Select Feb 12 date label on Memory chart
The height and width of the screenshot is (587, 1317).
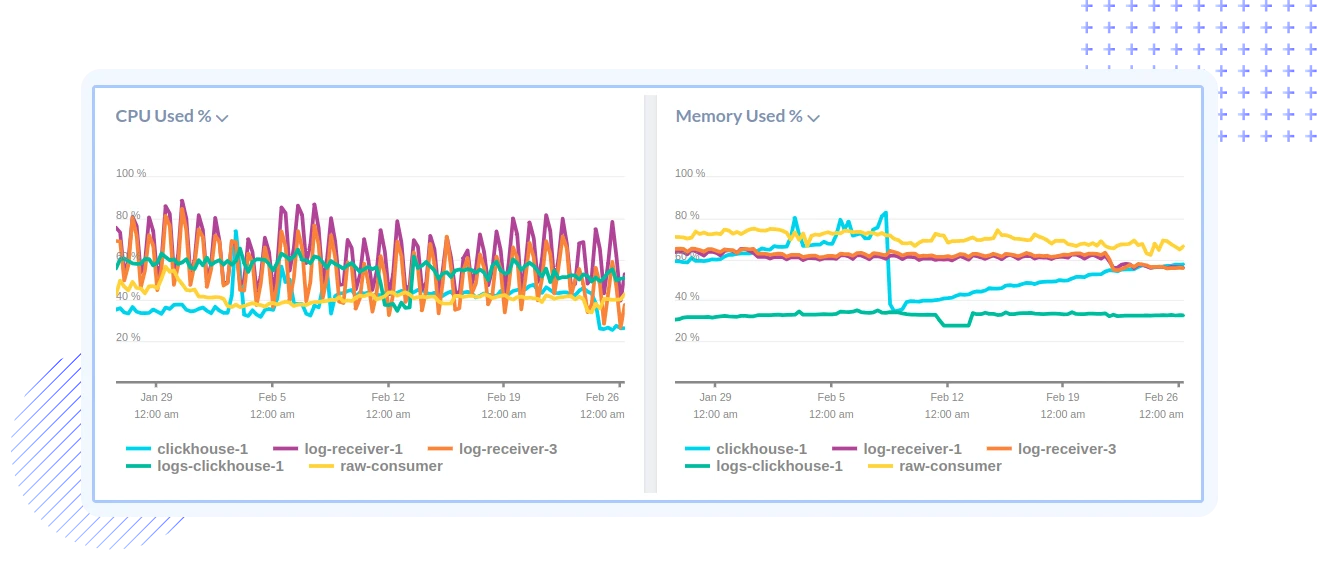point(947,397)
